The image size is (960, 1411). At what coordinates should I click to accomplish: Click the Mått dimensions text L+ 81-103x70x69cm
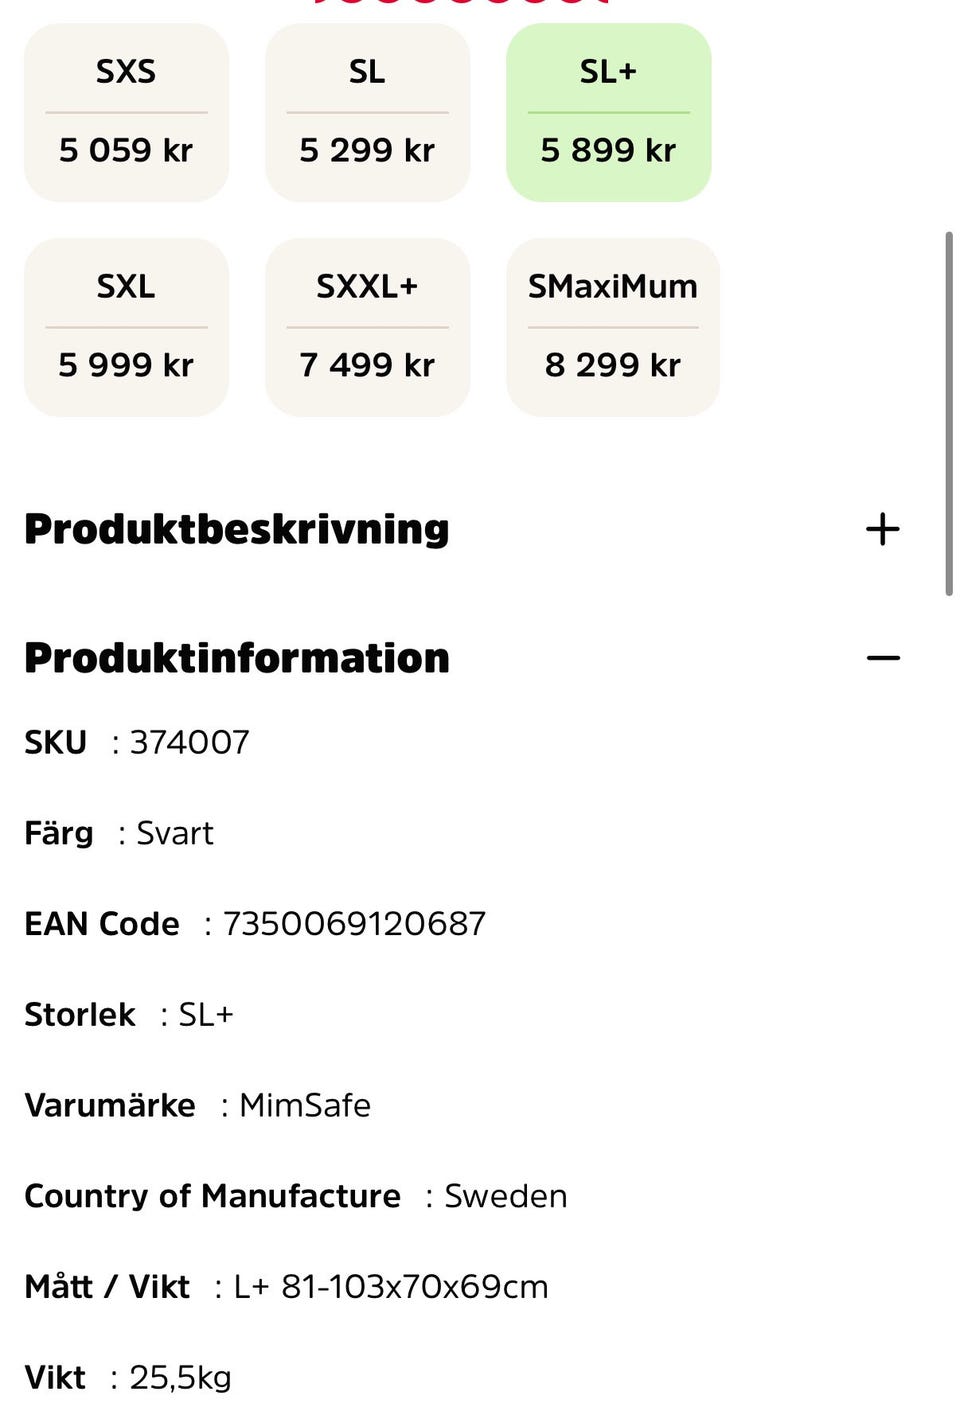[391, 1286]
